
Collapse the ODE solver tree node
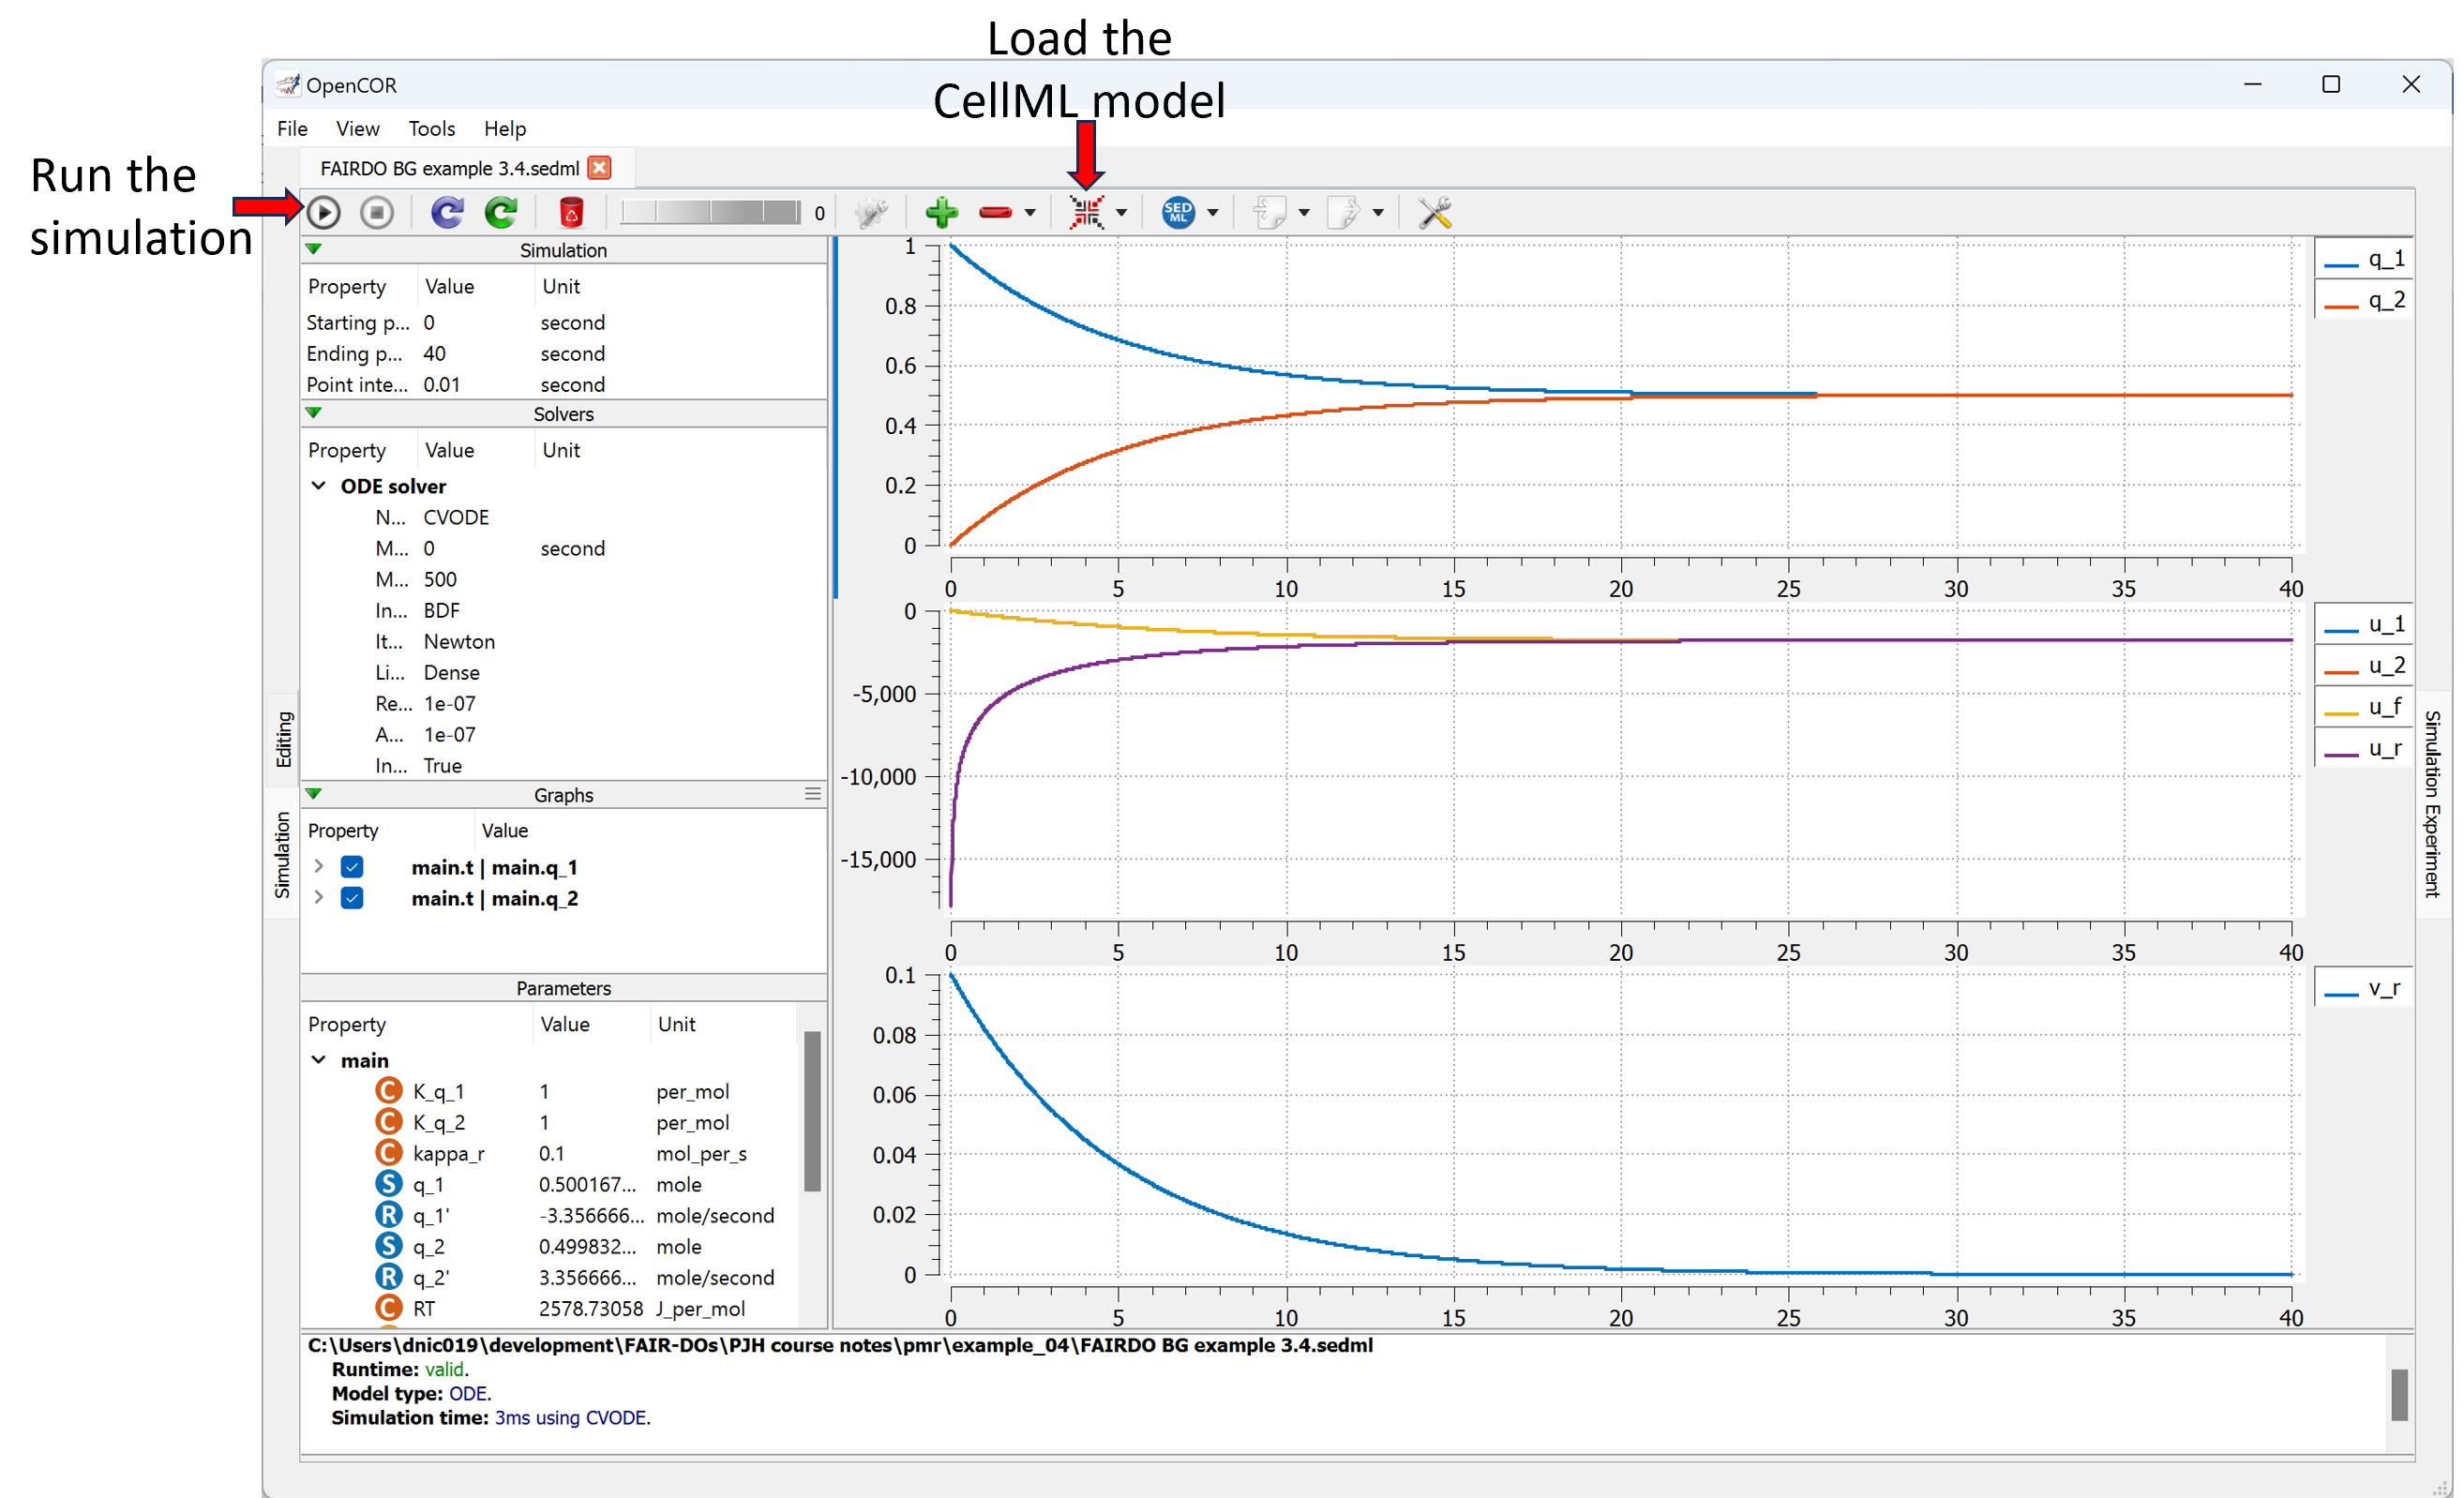[x=319, y=486]
